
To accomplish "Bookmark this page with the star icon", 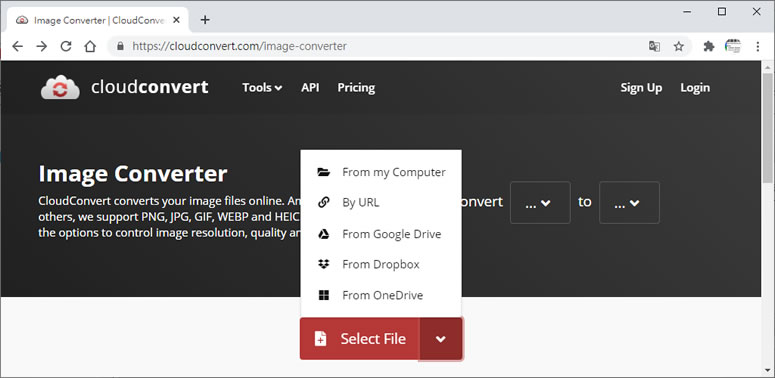I will tap(679, 46).
